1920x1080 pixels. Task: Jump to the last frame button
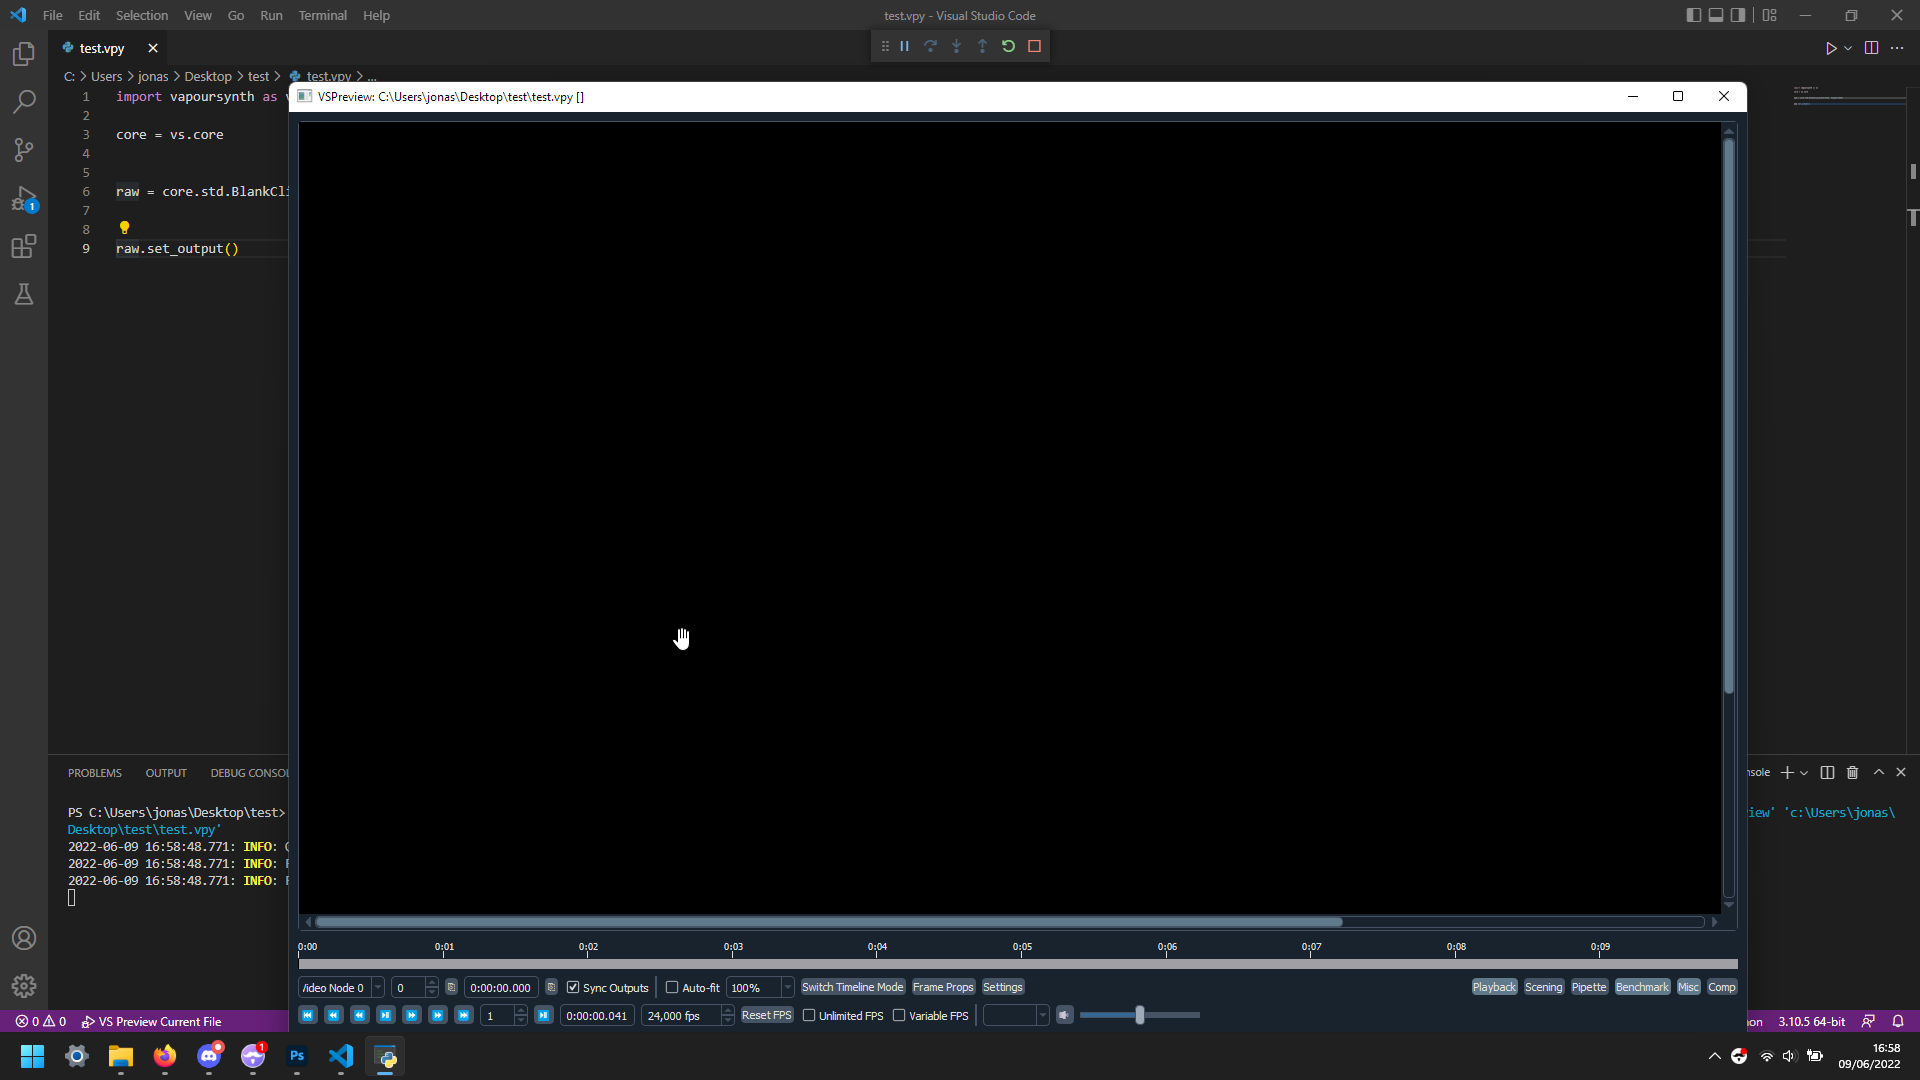pos(464,1015)
